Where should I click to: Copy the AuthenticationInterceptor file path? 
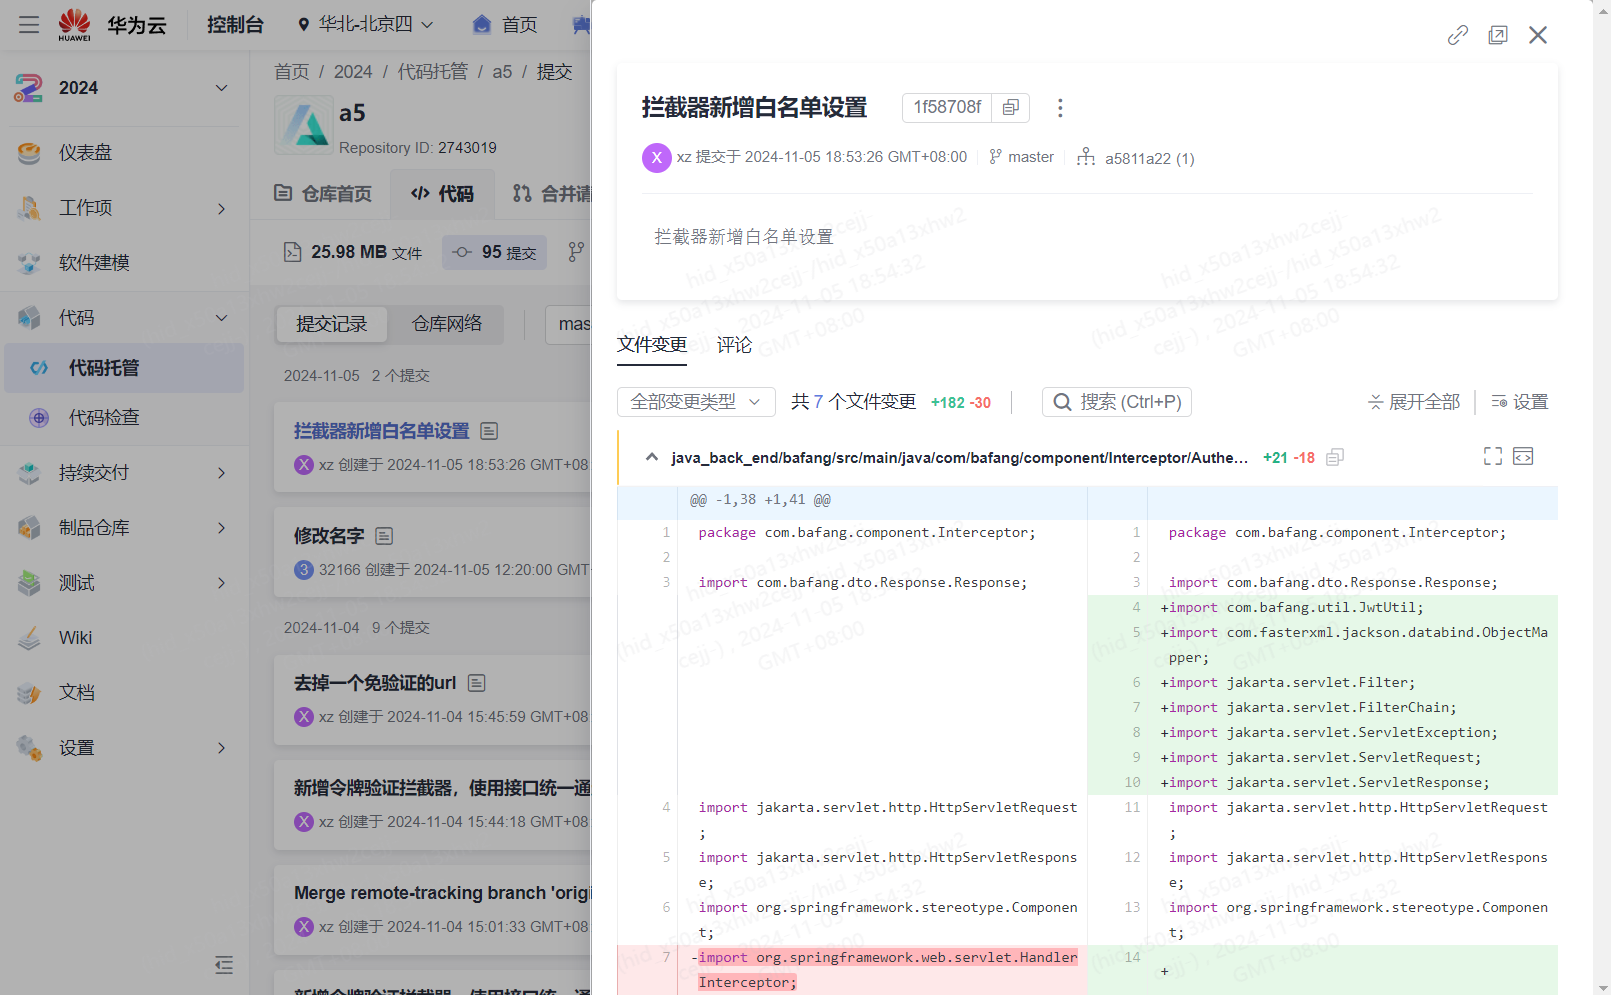coord(1335,457)
